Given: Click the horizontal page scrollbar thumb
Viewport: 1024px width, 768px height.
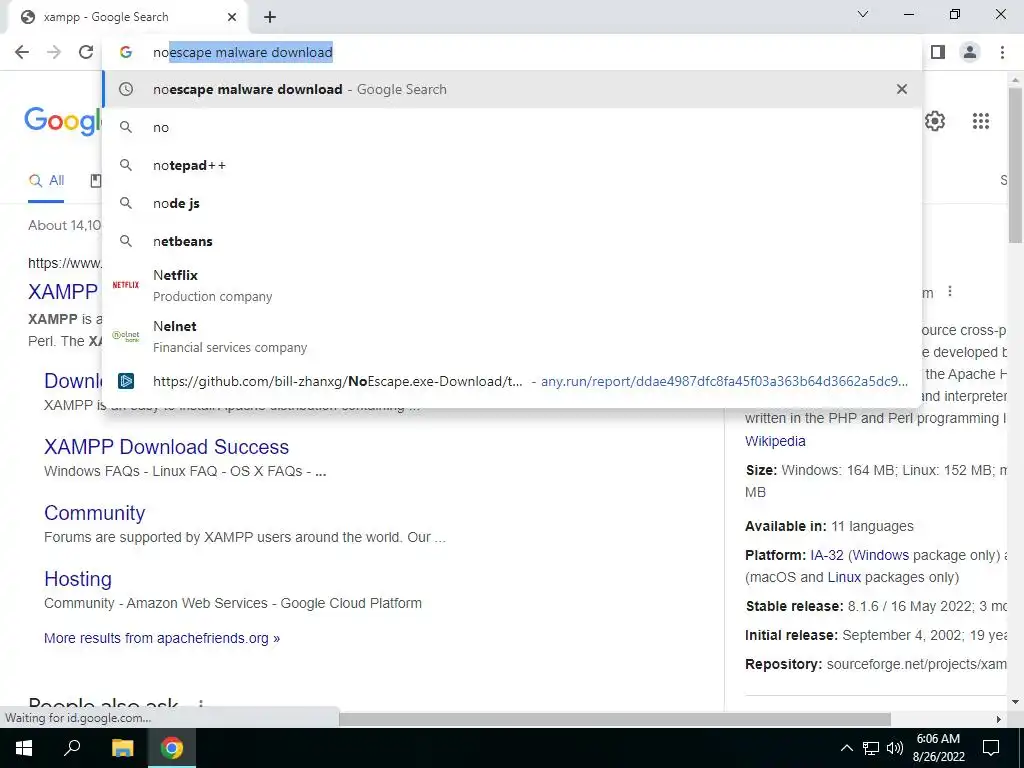Looking at the screenshot, I should [615, 719].
